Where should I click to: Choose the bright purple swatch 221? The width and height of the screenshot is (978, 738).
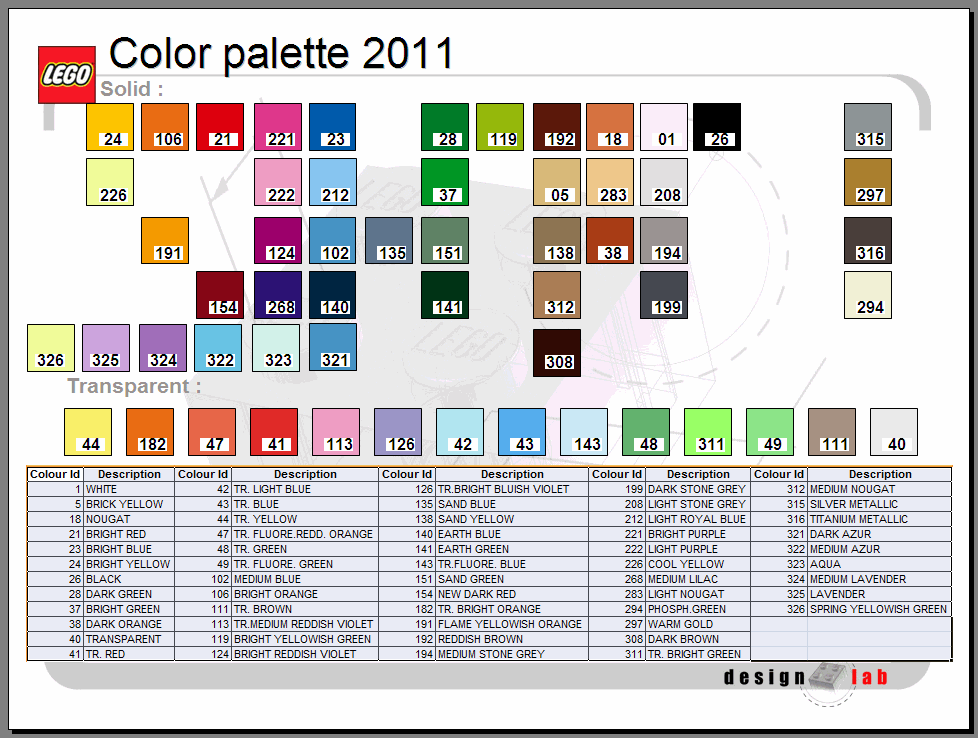tap(278, 127)
